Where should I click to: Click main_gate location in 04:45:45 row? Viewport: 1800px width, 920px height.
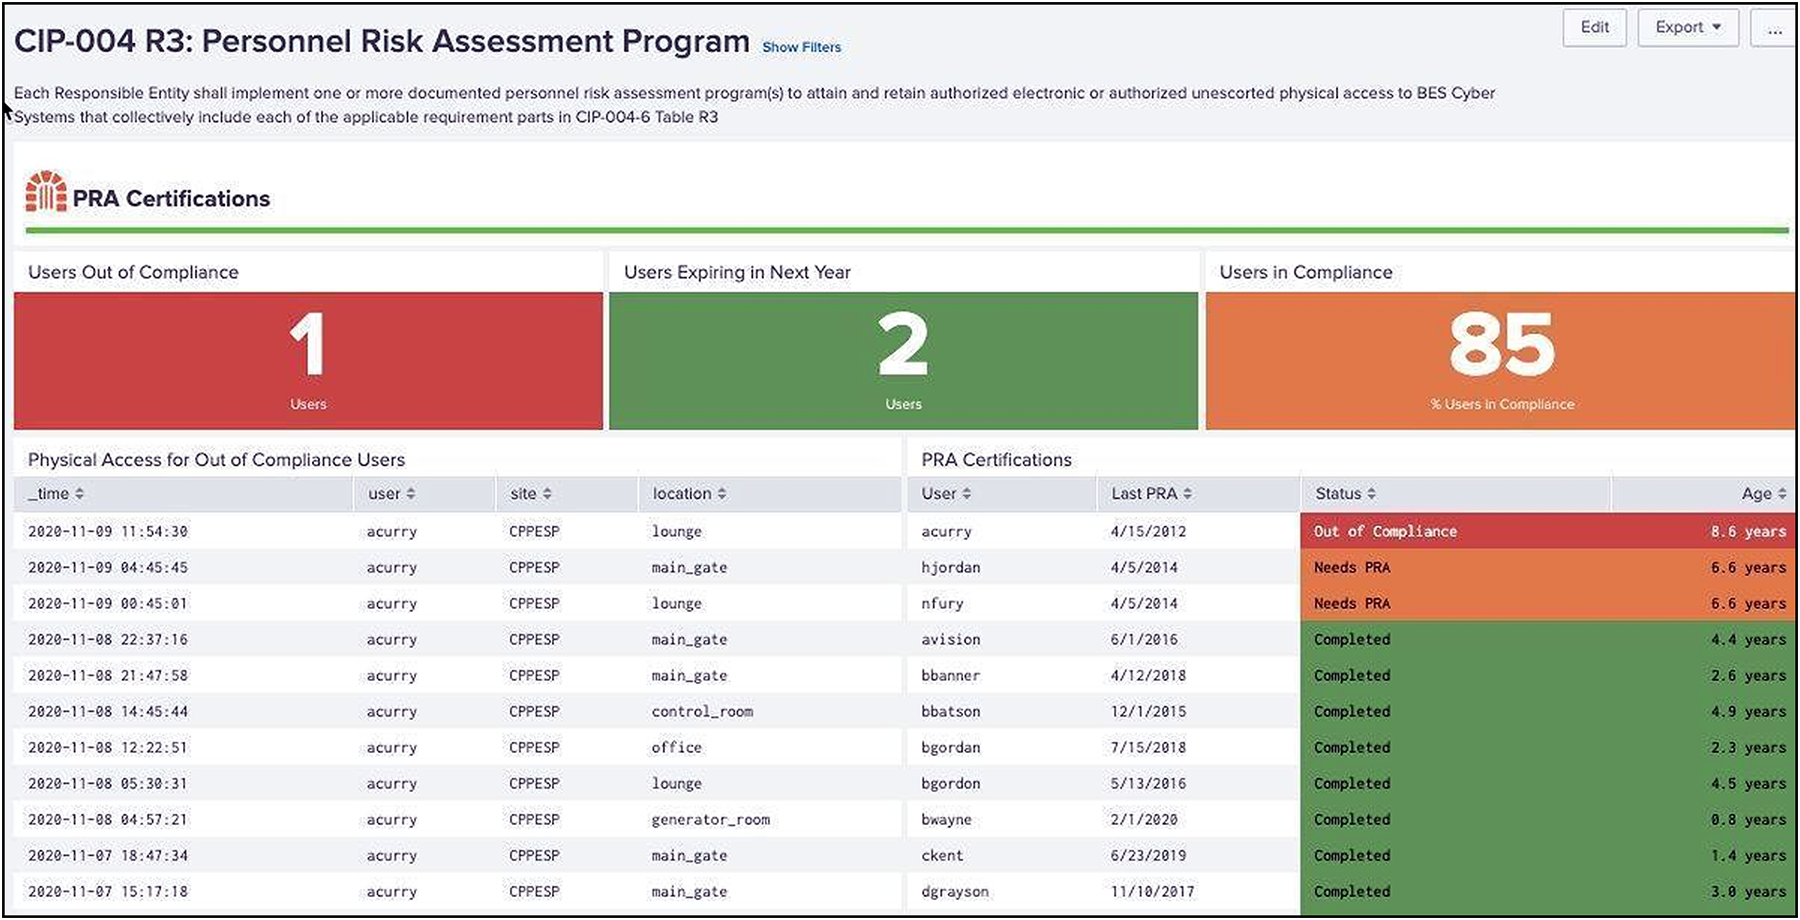689,568
